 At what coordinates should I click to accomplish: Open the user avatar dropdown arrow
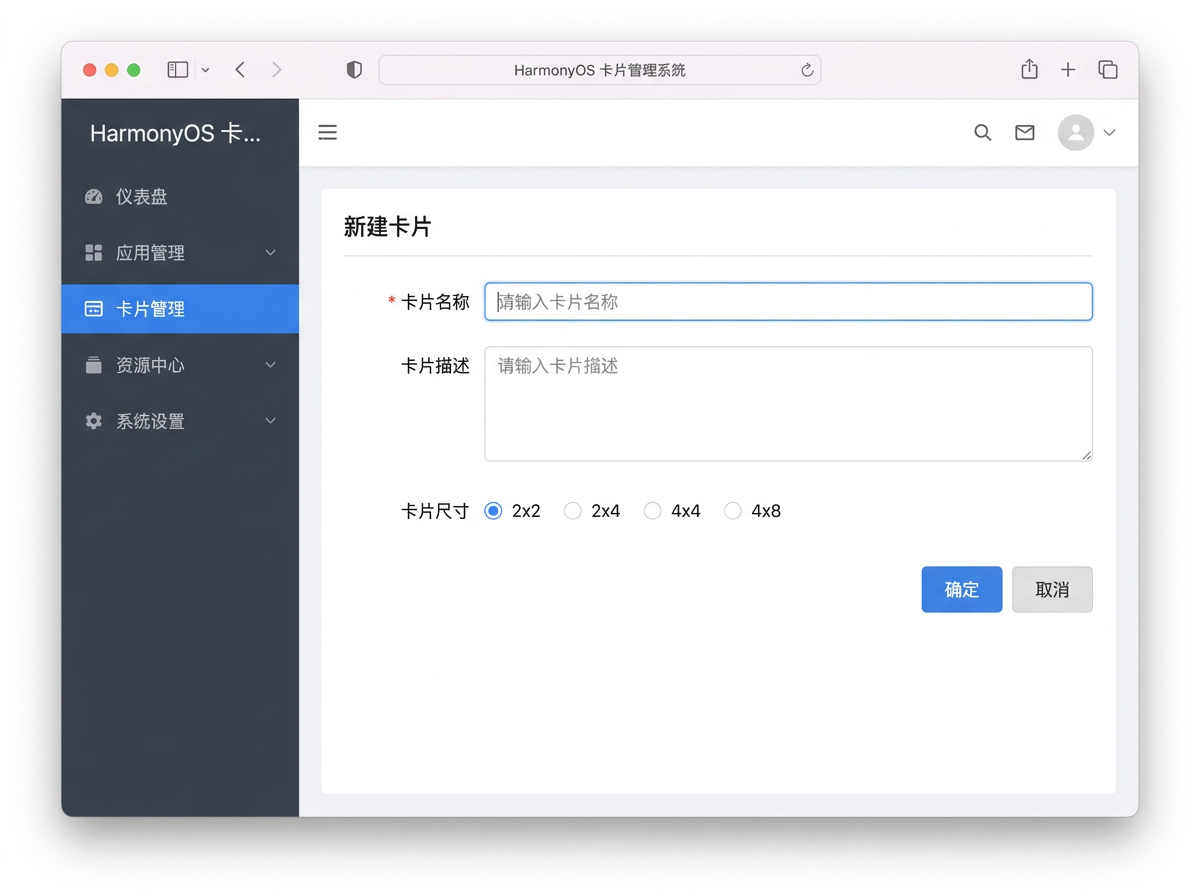point(1109,132)
